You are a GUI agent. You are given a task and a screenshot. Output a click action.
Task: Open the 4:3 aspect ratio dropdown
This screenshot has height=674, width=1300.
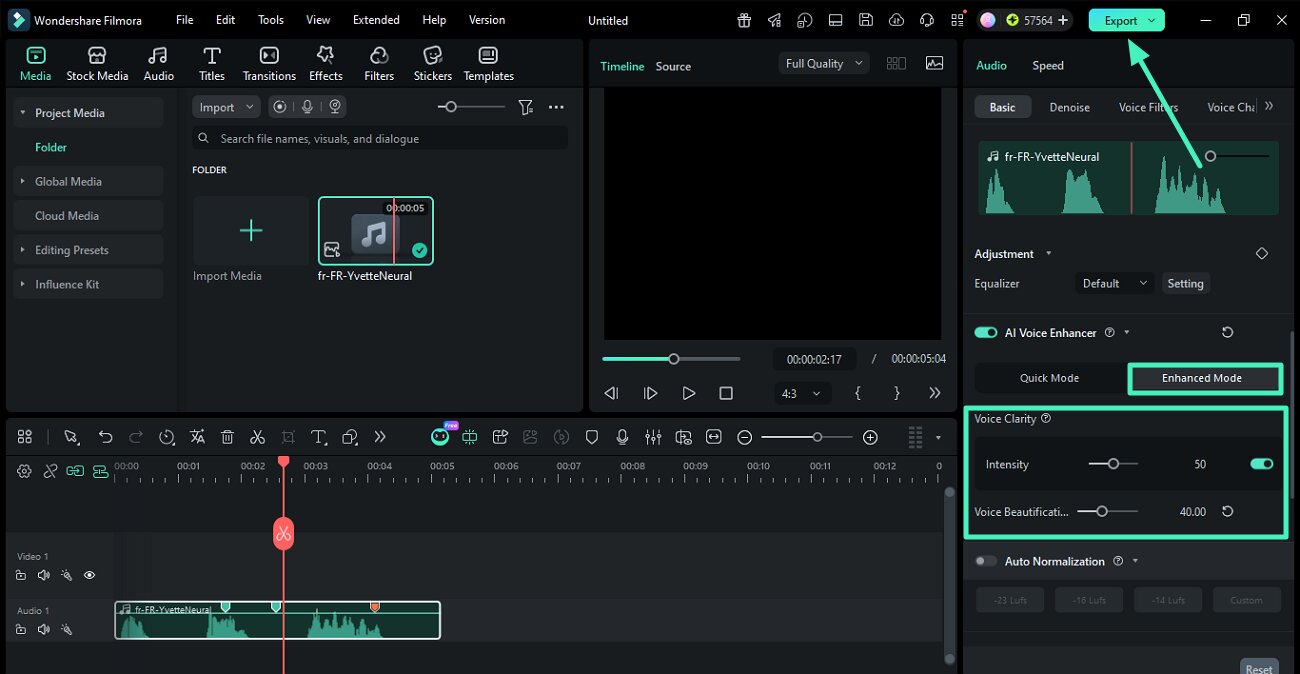tap(802, 393)
